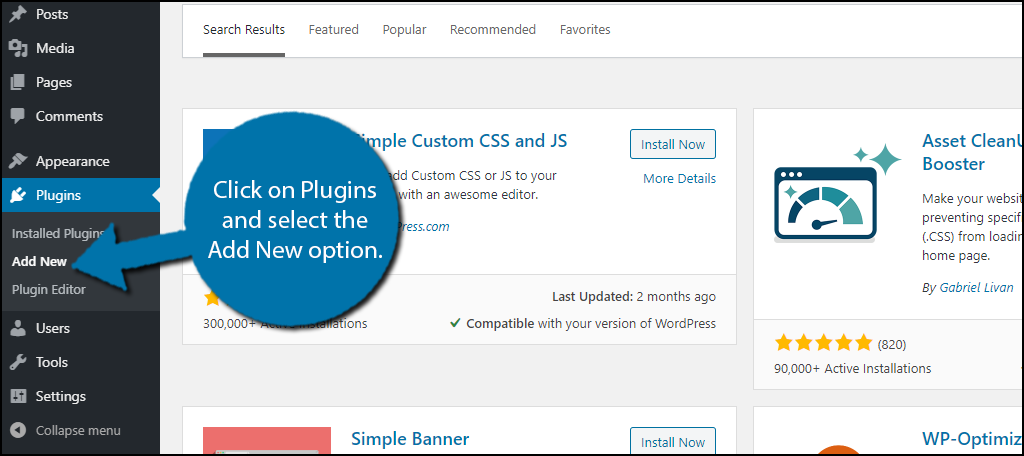Open More Details for Simple Custom CSS
Viewport: 1024px width, 456px height.
tap(679, 178)
